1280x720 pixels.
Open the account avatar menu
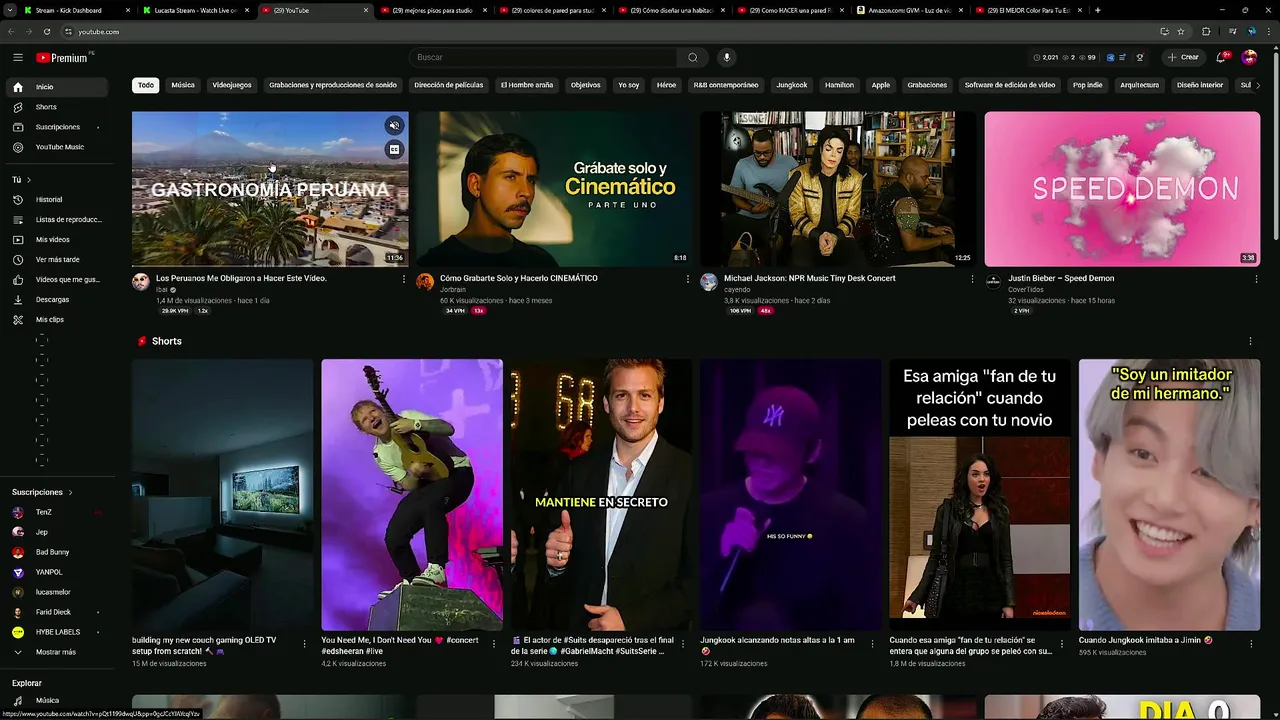coord(1249,57)
